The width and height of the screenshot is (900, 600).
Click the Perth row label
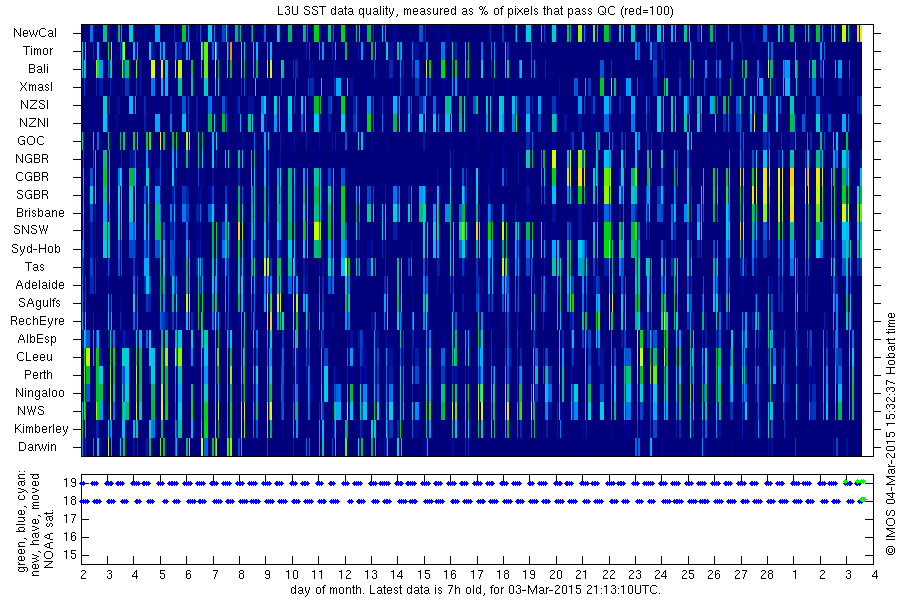click(x=38, y=375)
